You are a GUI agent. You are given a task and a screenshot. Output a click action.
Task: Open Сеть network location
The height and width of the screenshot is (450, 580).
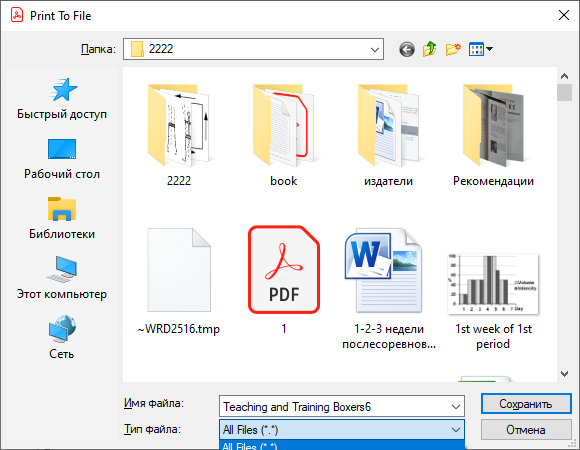click(62, 337)
